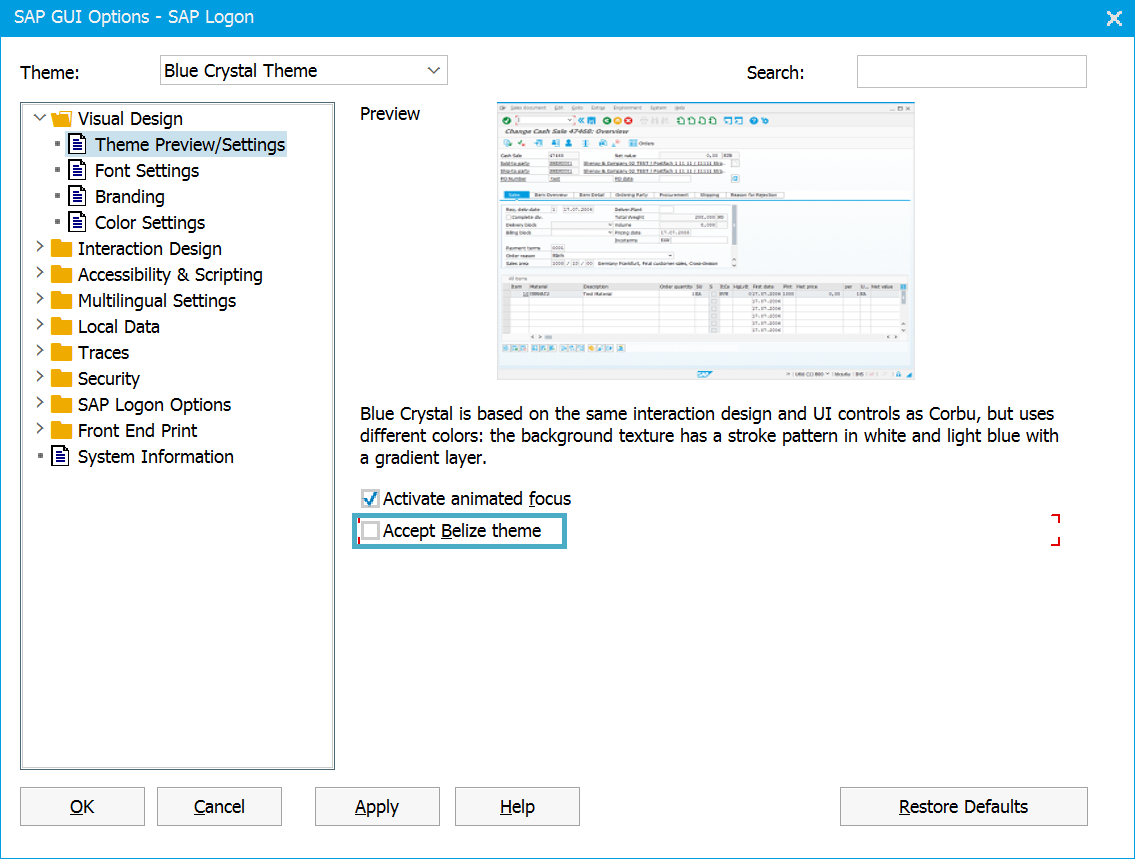
Task: Close the SAP GUI Options window
Action: pos(1114,18)
